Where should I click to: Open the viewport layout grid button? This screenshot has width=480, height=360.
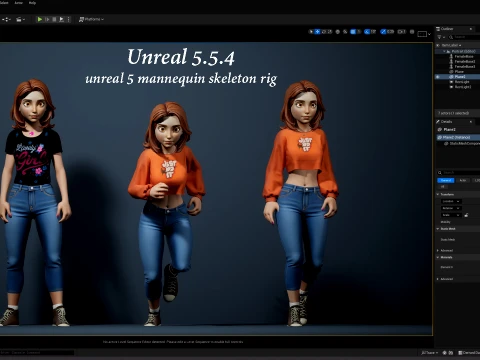click(412, 32)
